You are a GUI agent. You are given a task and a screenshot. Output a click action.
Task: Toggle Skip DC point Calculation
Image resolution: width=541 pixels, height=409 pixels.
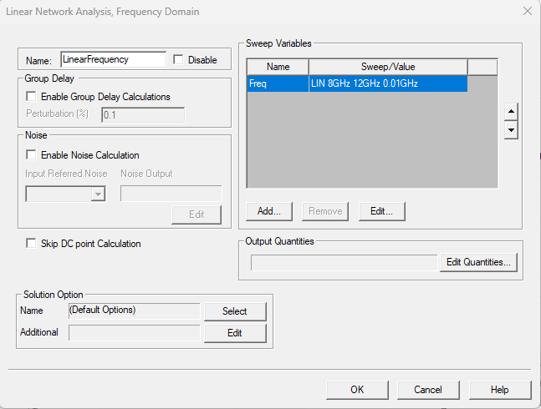click(x=31, y=243)
